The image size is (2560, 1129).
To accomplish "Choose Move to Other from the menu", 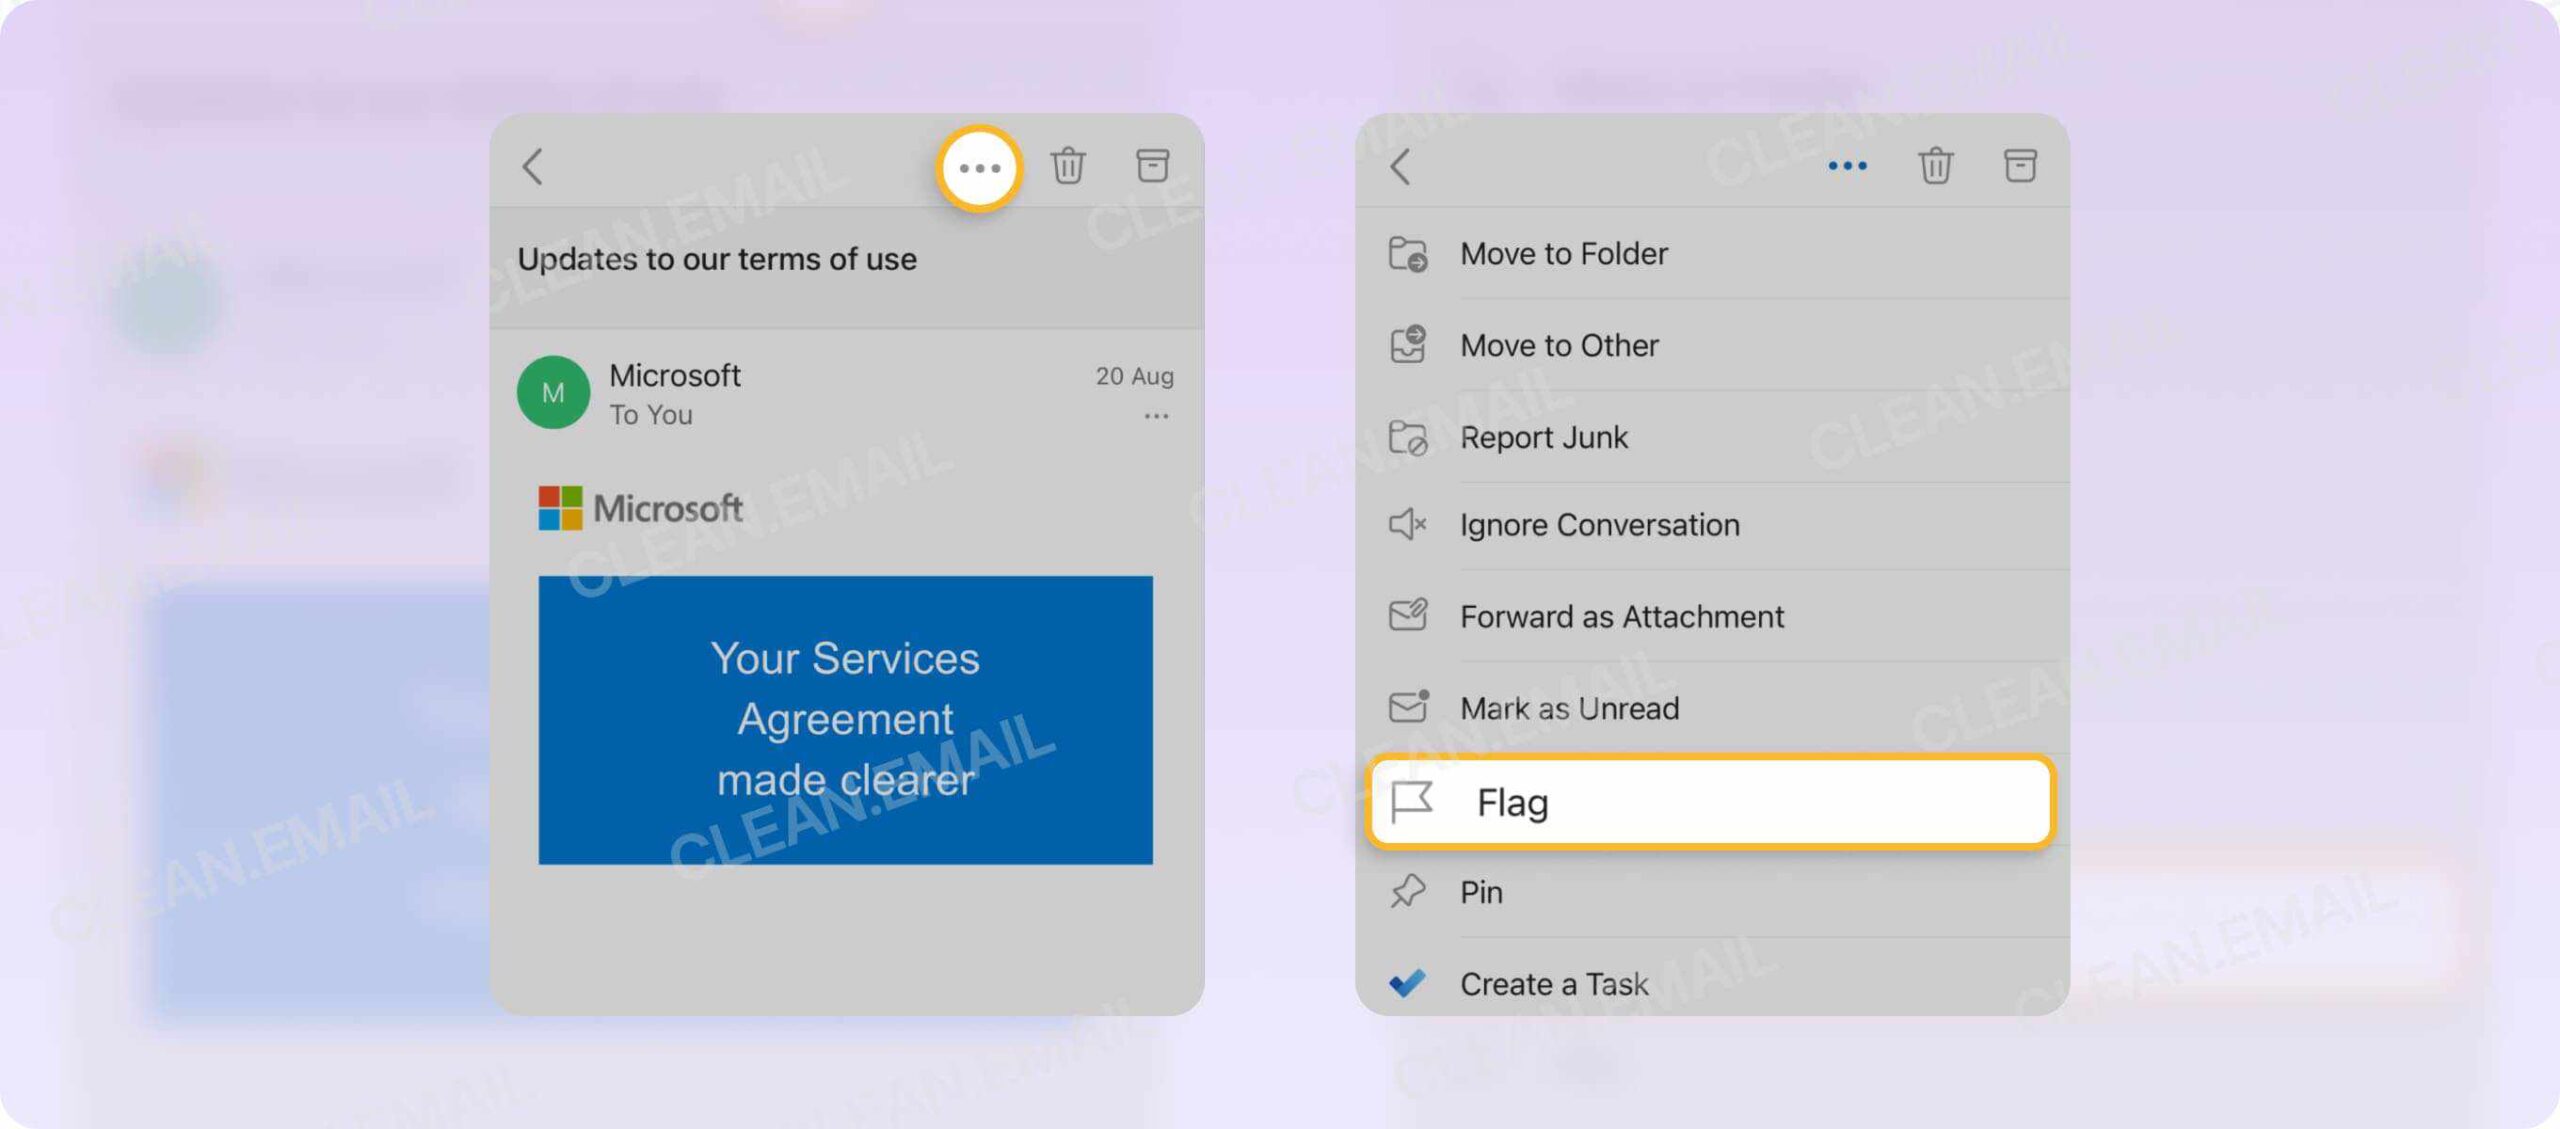I will (1558, 345).
